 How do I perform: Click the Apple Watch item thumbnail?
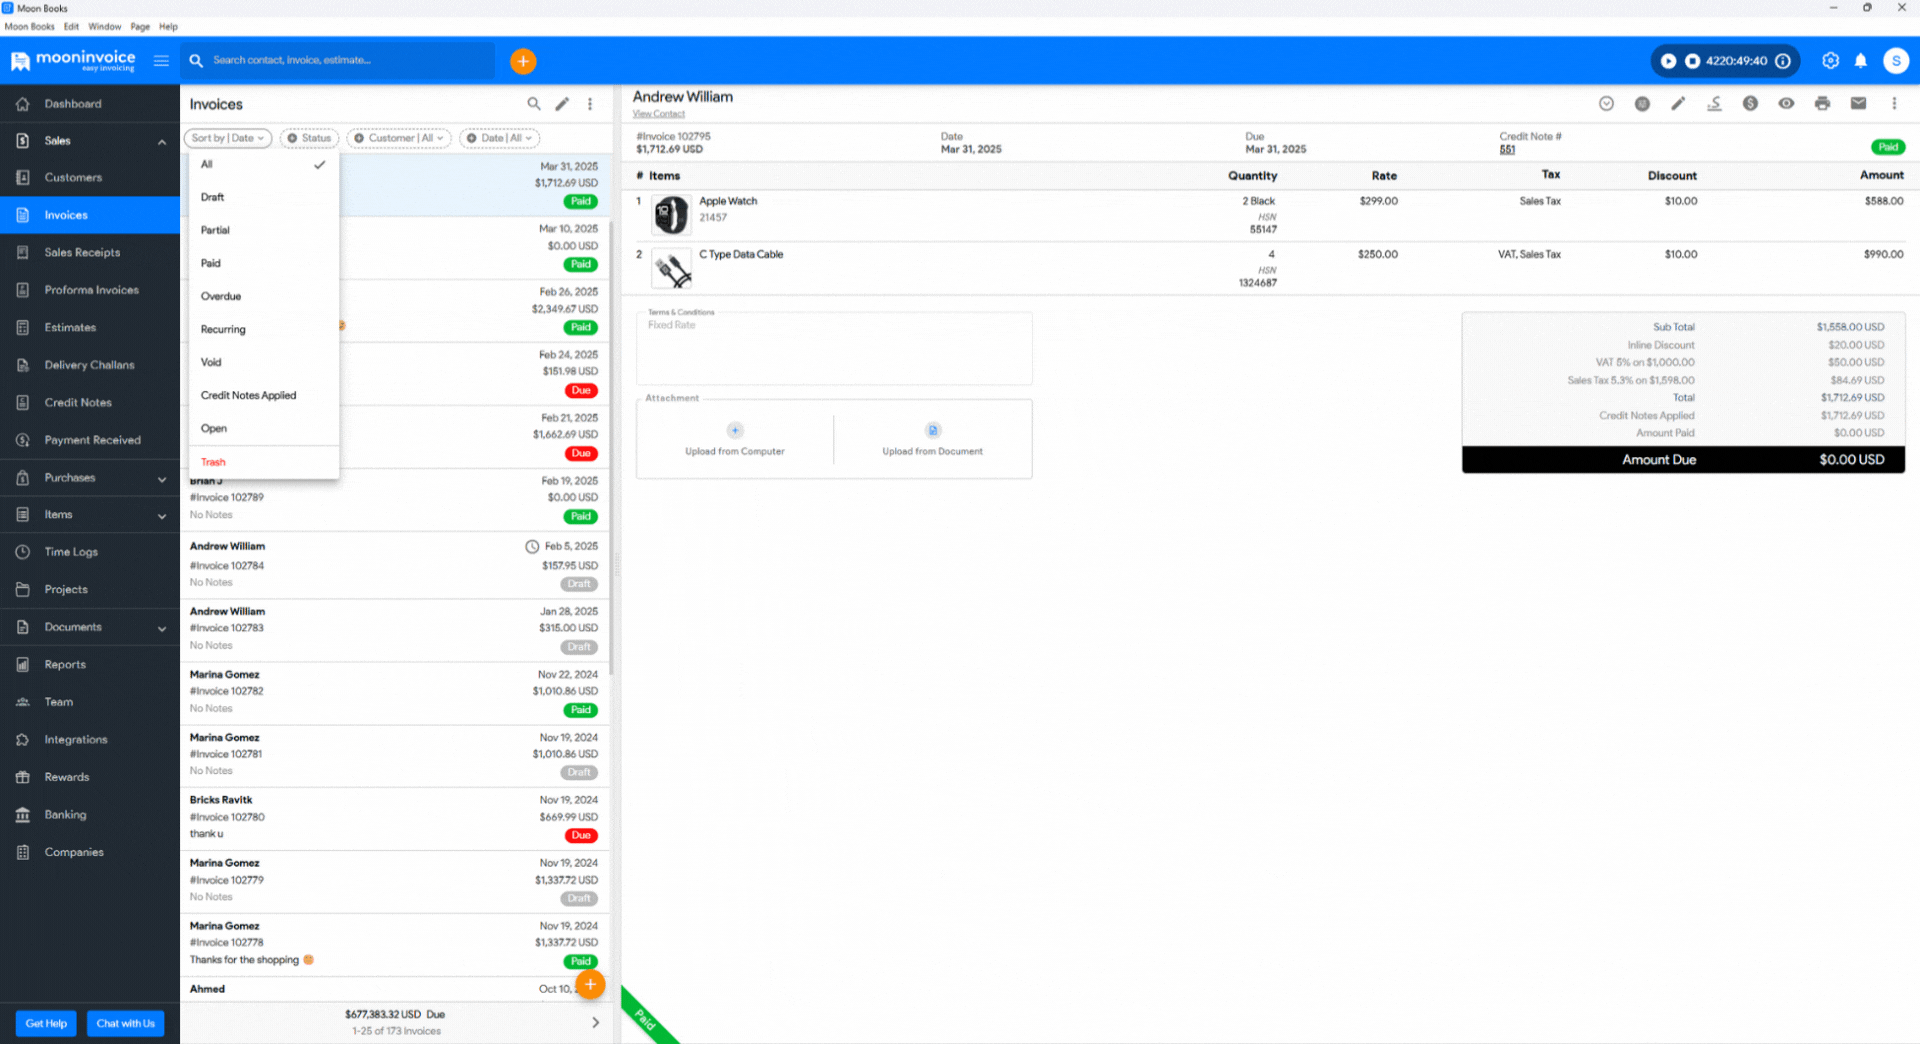[671, 215]
